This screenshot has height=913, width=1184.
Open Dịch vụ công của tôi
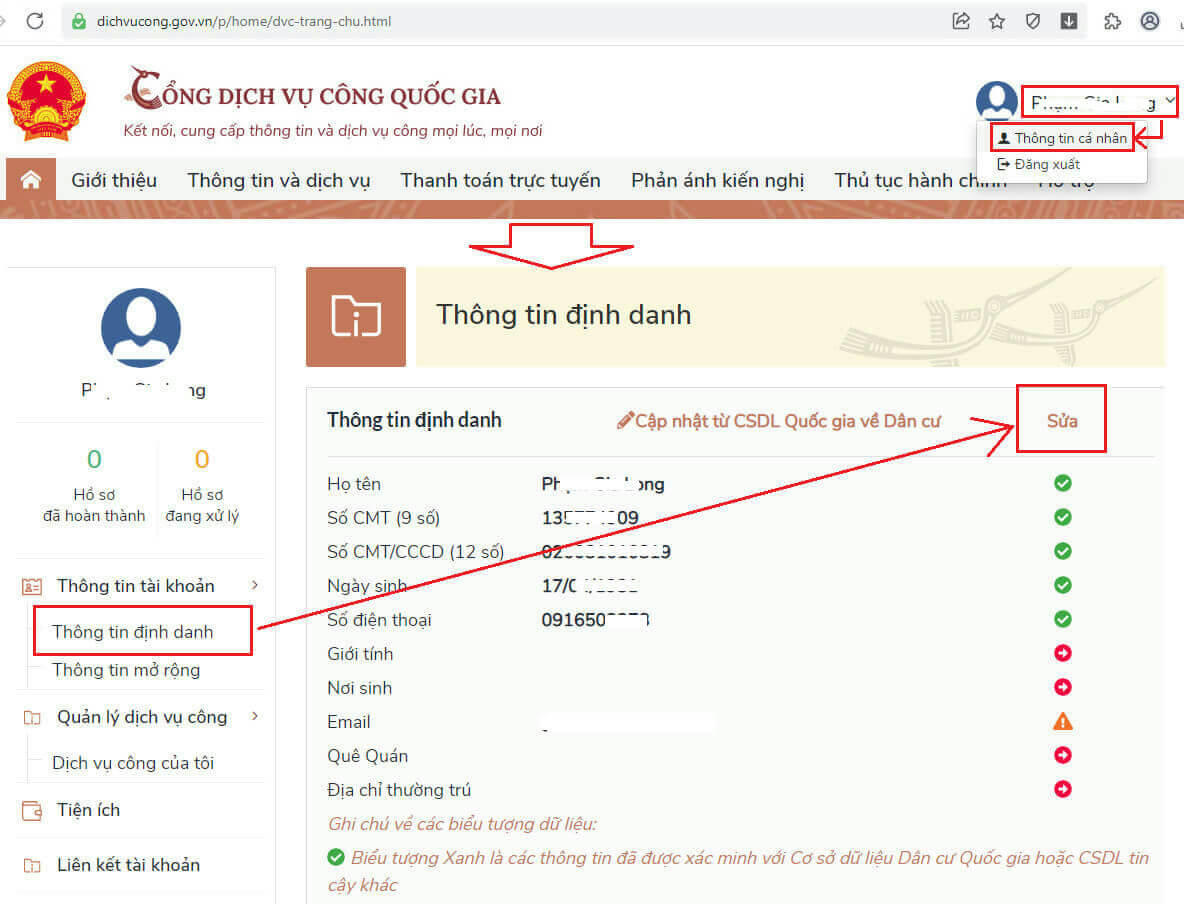pyautogui.click(x=133, y=763)
